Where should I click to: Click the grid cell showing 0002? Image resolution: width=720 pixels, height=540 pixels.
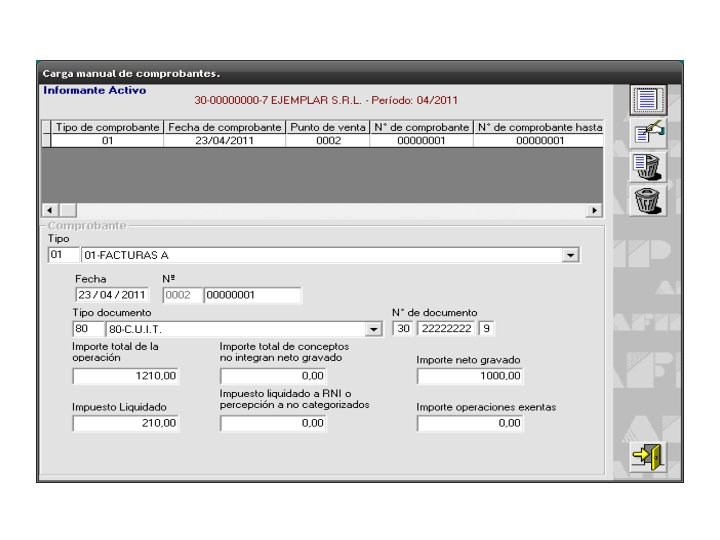coord(328,141)
